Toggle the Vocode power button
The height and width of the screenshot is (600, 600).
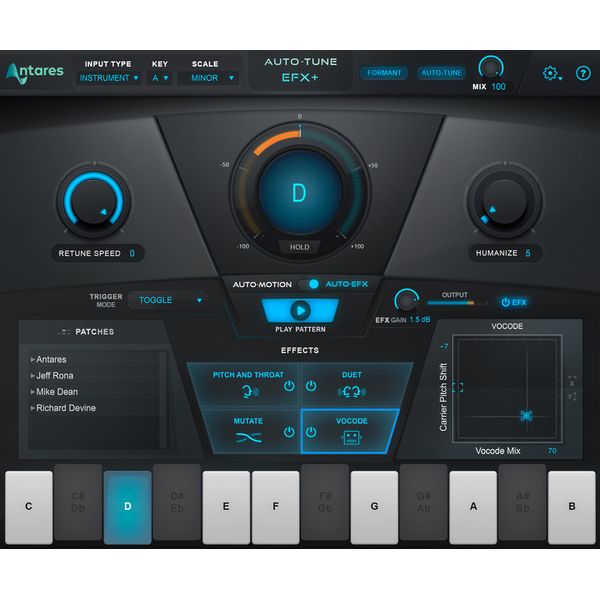[x=311, y=432]
